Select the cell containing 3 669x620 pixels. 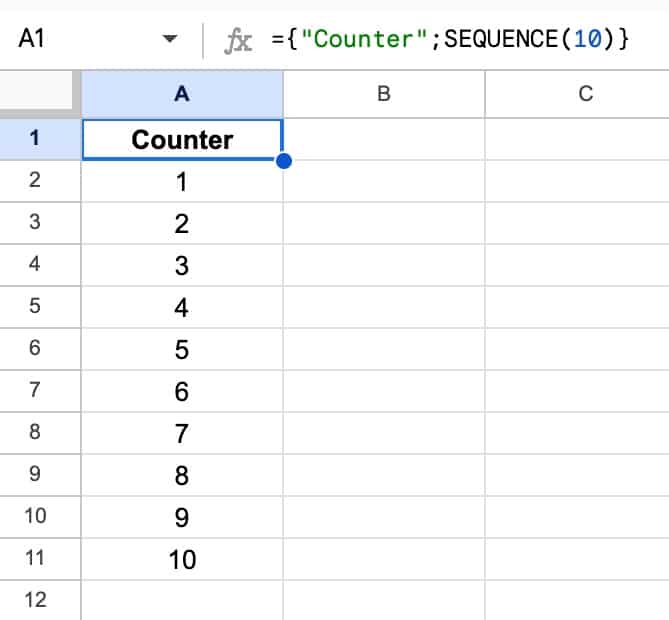[x=181, y=265]
